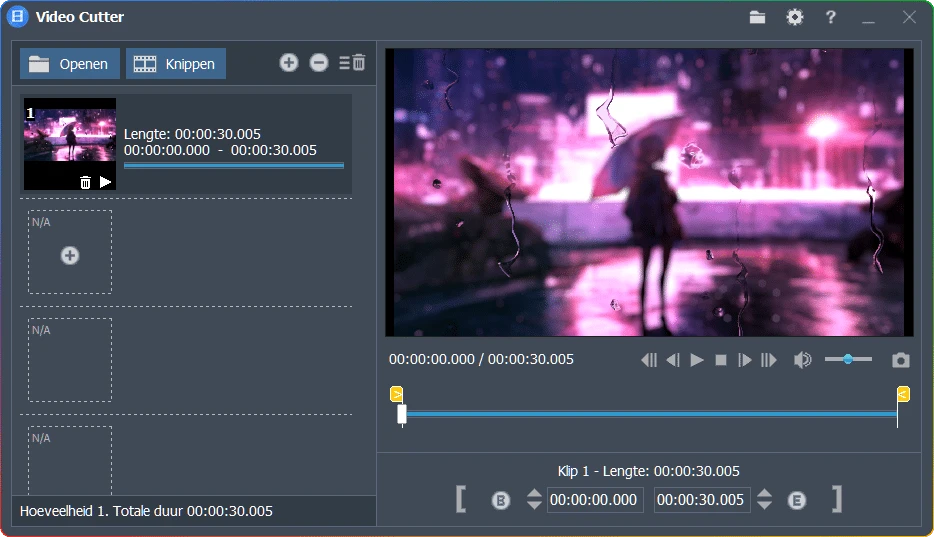Set clip end with E button
934x537 pixels.
coord(796,500)
